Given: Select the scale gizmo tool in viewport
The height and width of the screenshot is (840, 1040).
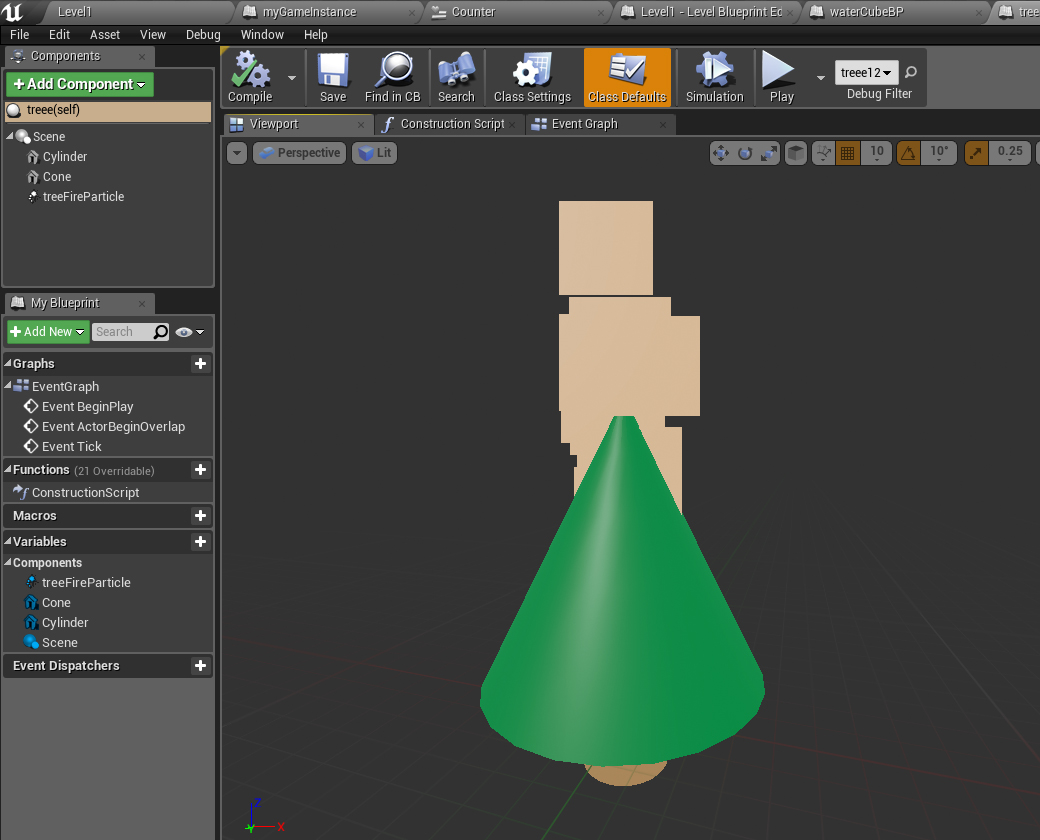Looking at the screenshot, I should [769, 153].
